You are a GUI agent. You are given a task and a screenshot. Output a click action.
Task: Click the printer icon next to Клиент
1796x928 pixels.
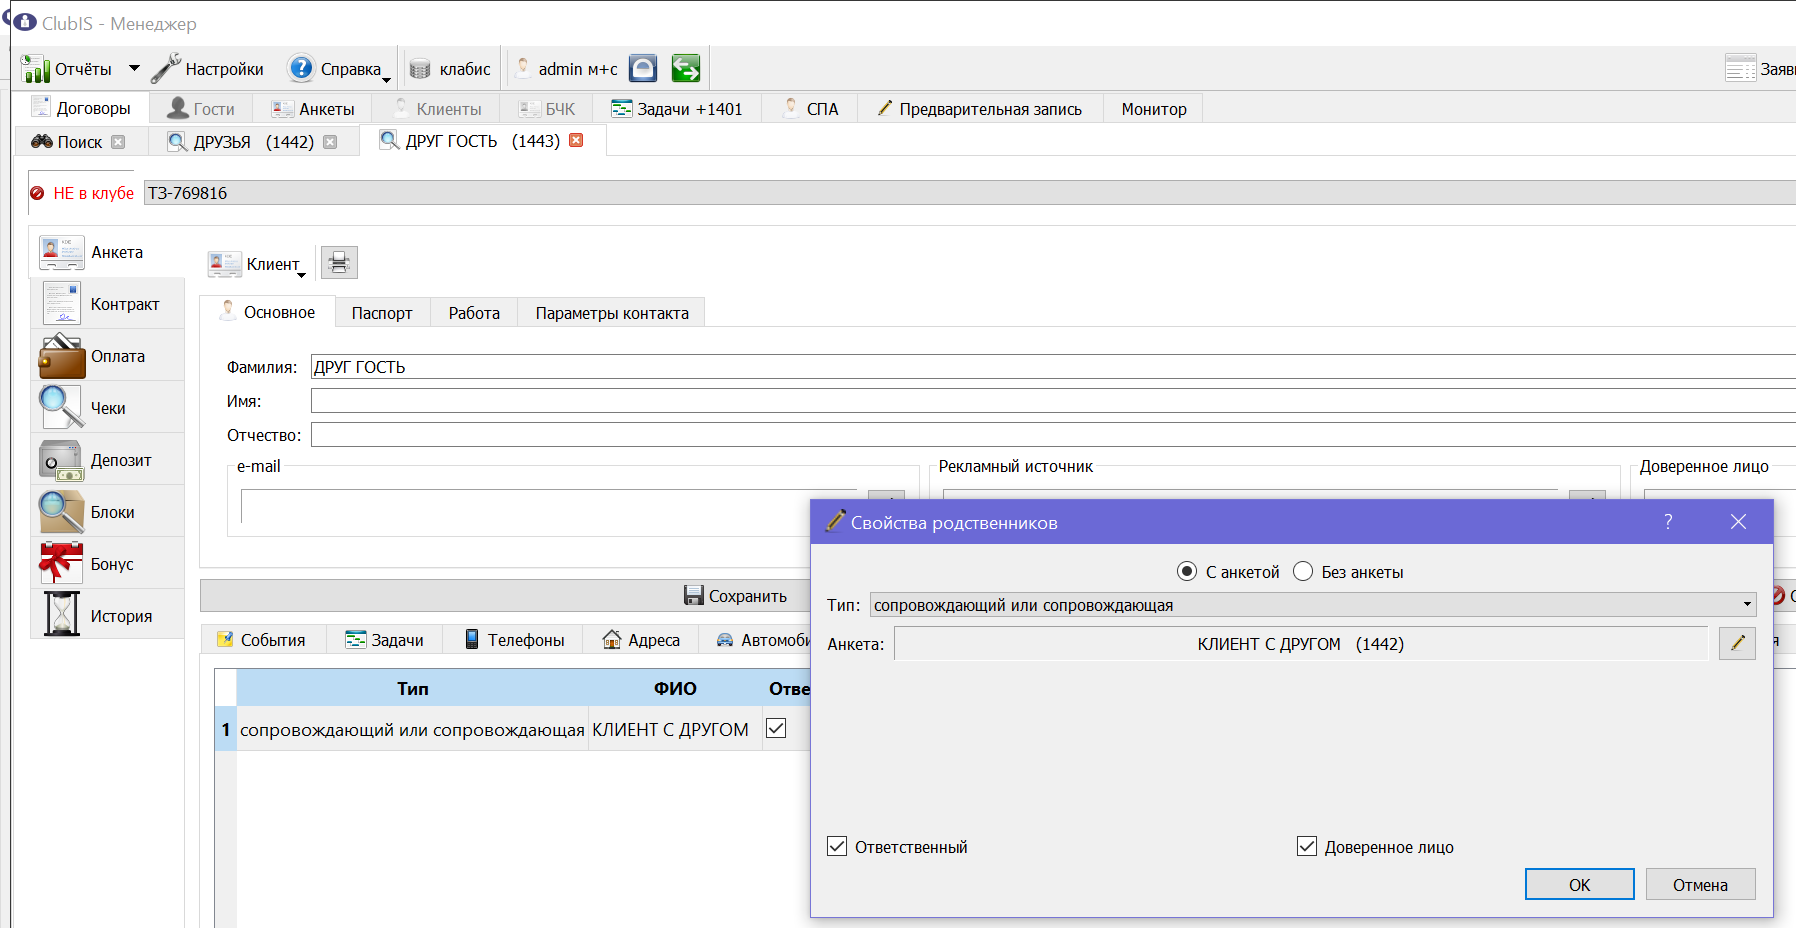[x=339, y=263]
